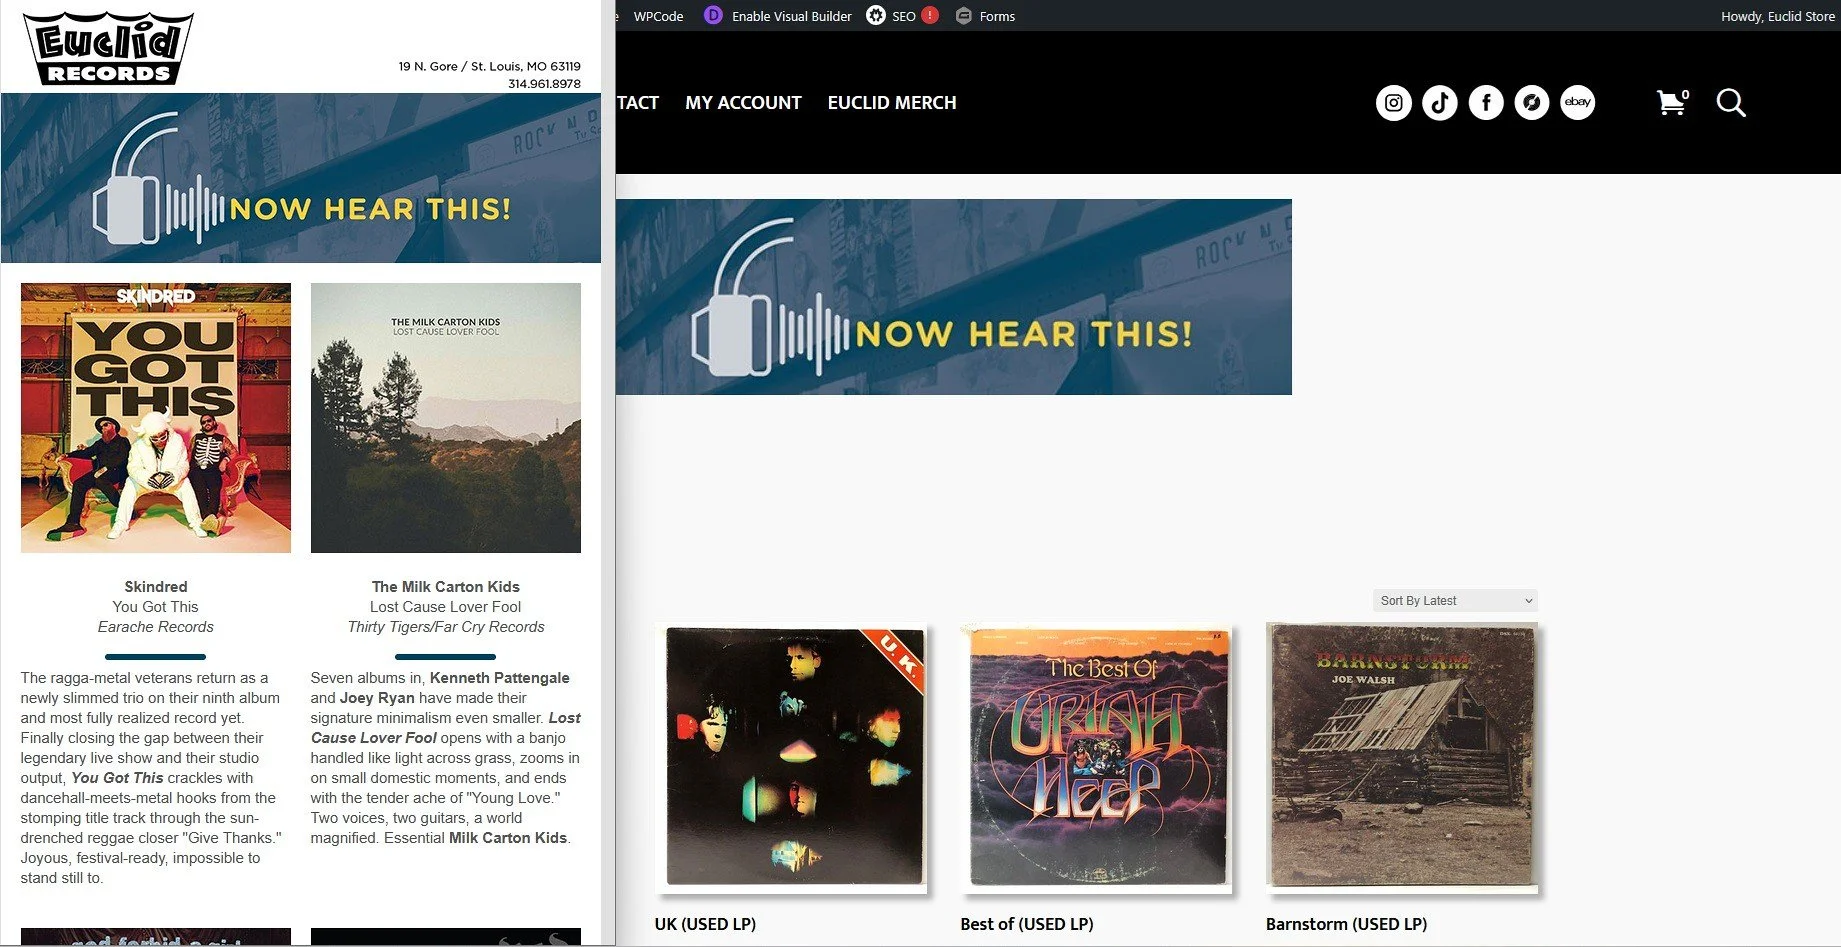This screenshot has height=947, width=1841.
Task: Open the Discogs social icon
Action: tap(1531, 103)
